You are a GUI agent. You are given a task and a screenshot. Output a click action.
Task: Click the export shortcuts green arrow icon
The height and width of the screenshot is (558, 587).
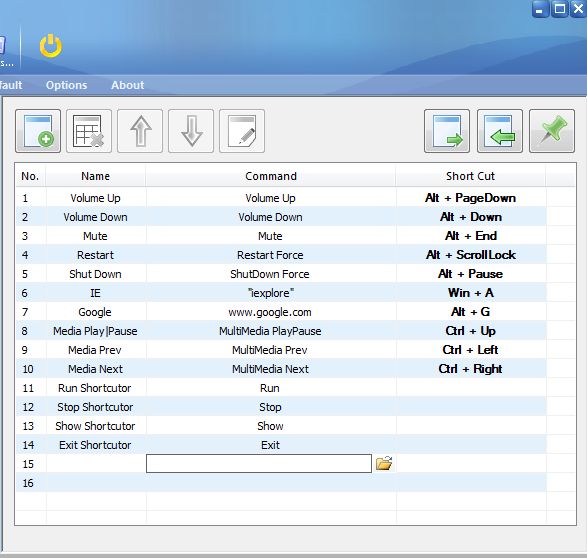(447, 131)
